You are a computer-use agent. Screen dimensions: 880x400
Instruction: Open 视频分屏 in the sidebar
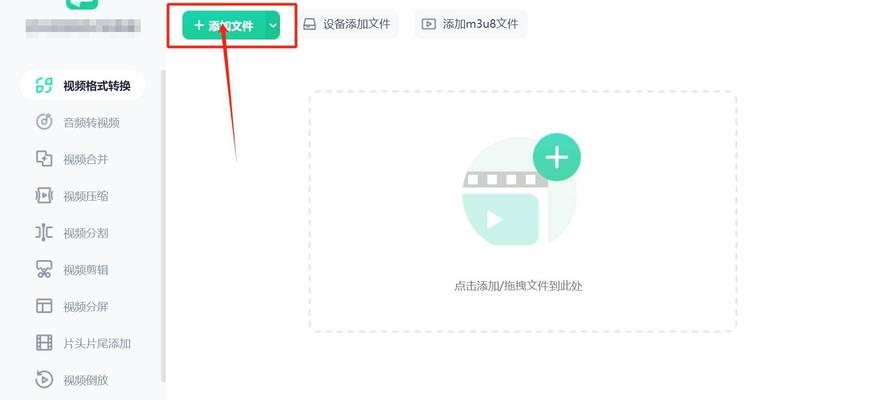point(82,307)
